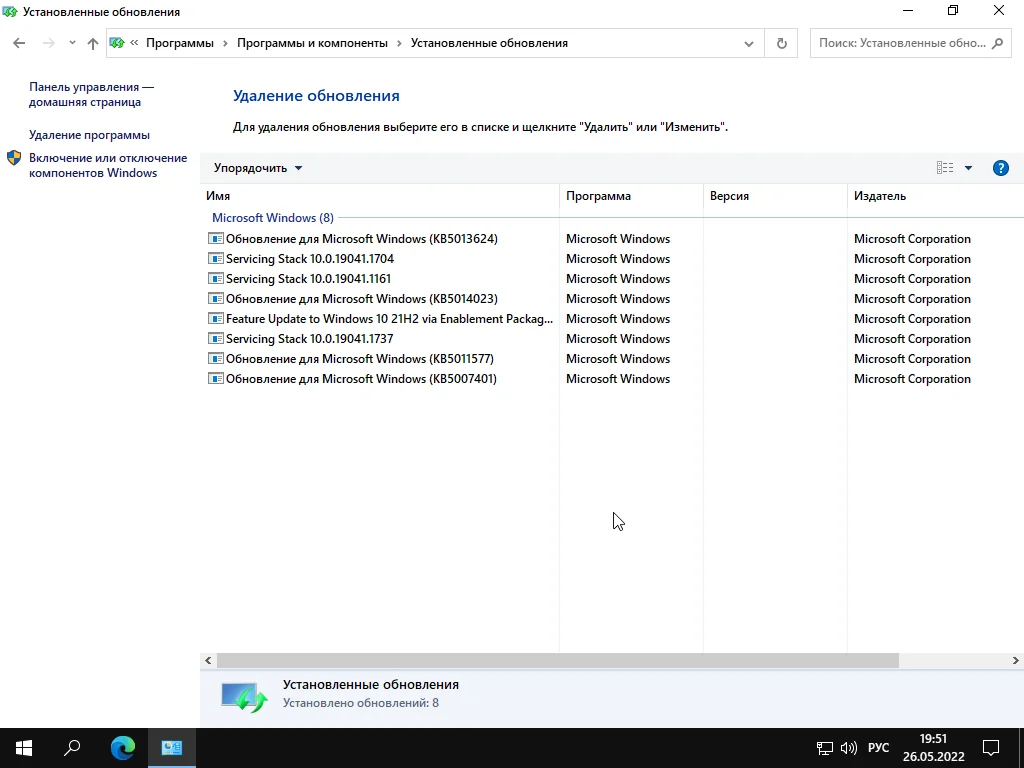Expand the address bar history dropdown

click(749, 44)
